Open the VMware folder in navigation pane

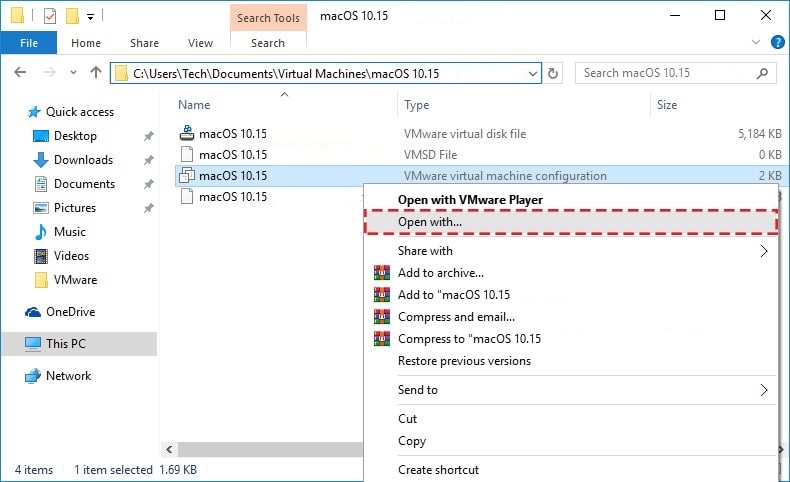[x=75, y=280]
